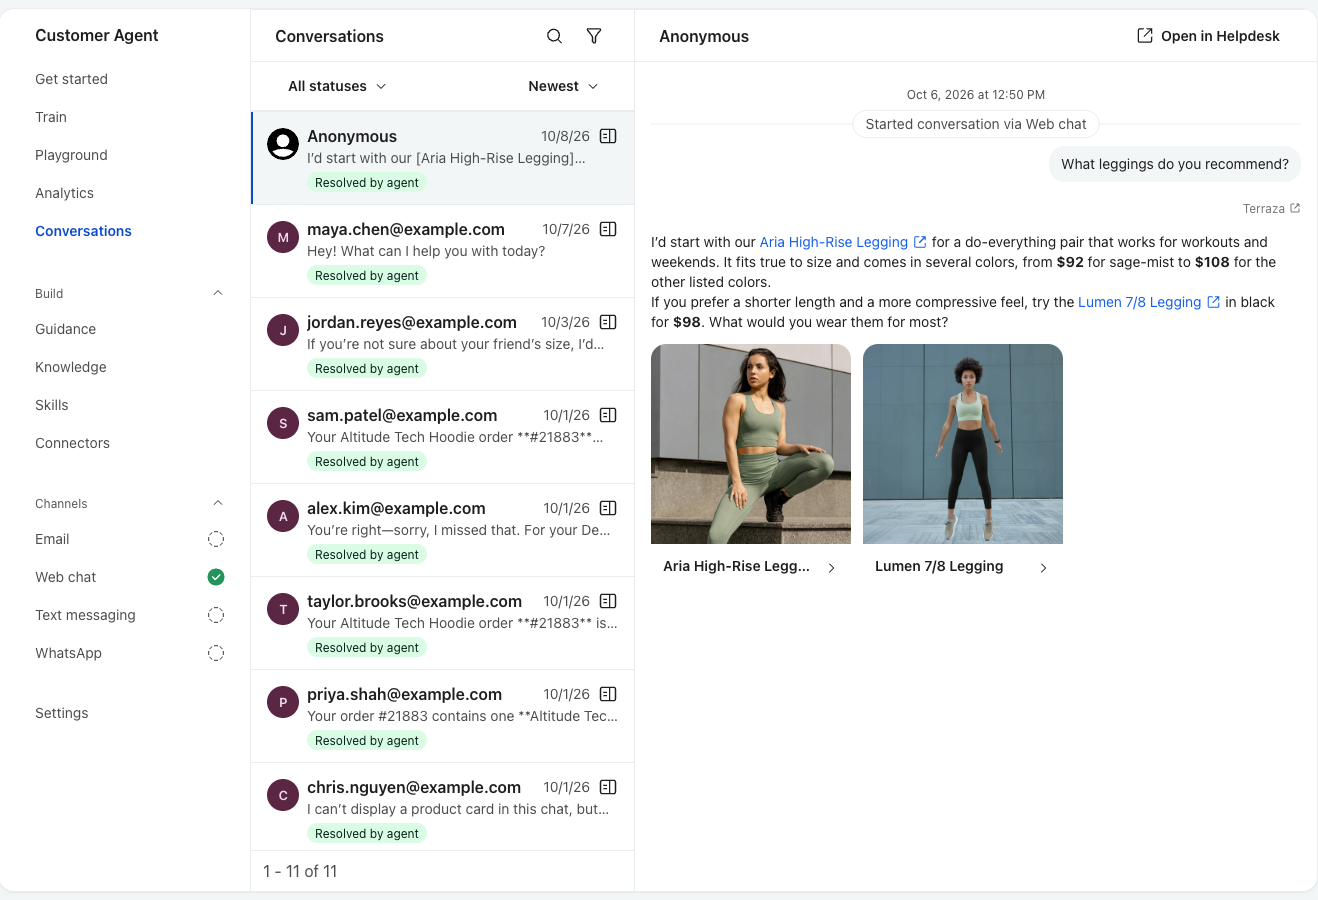Open the Playground section
Image resolution: width=1318 pixels, height=900 pixels.
71,155
